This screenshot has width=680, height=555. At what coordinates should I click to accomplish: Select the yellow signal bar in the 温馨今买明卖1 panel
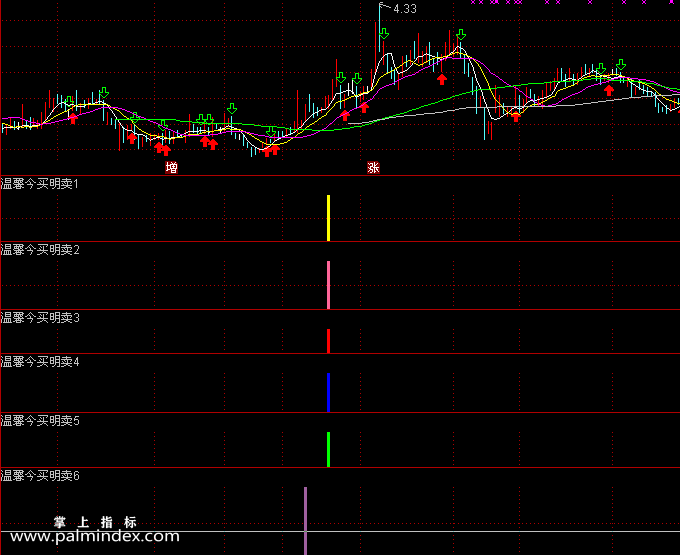click(x=328, y=218)
